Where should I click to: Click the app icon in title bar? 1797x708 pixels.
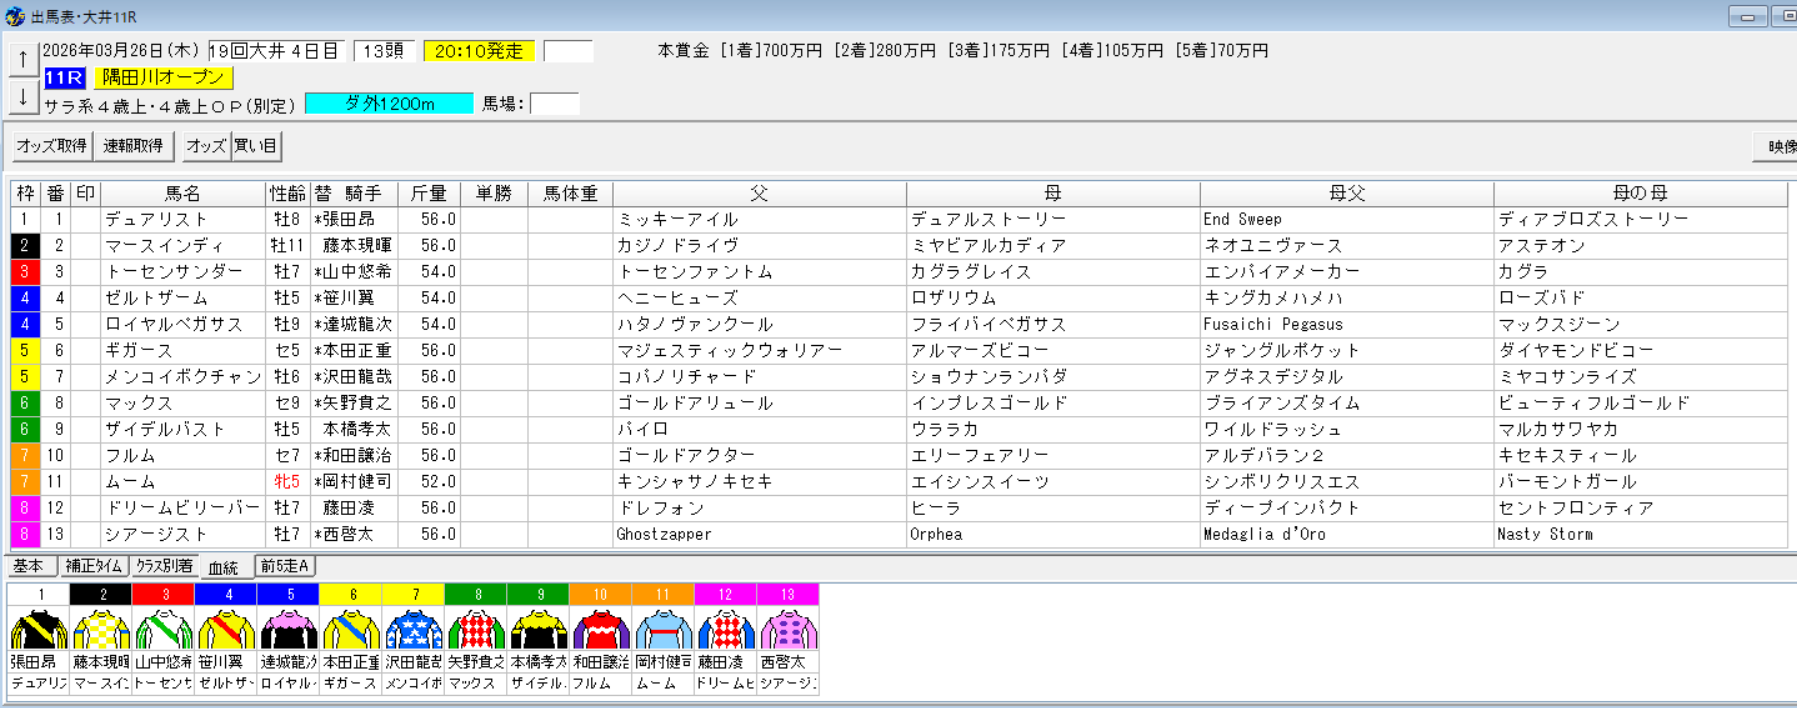click(x=15, y=17)
